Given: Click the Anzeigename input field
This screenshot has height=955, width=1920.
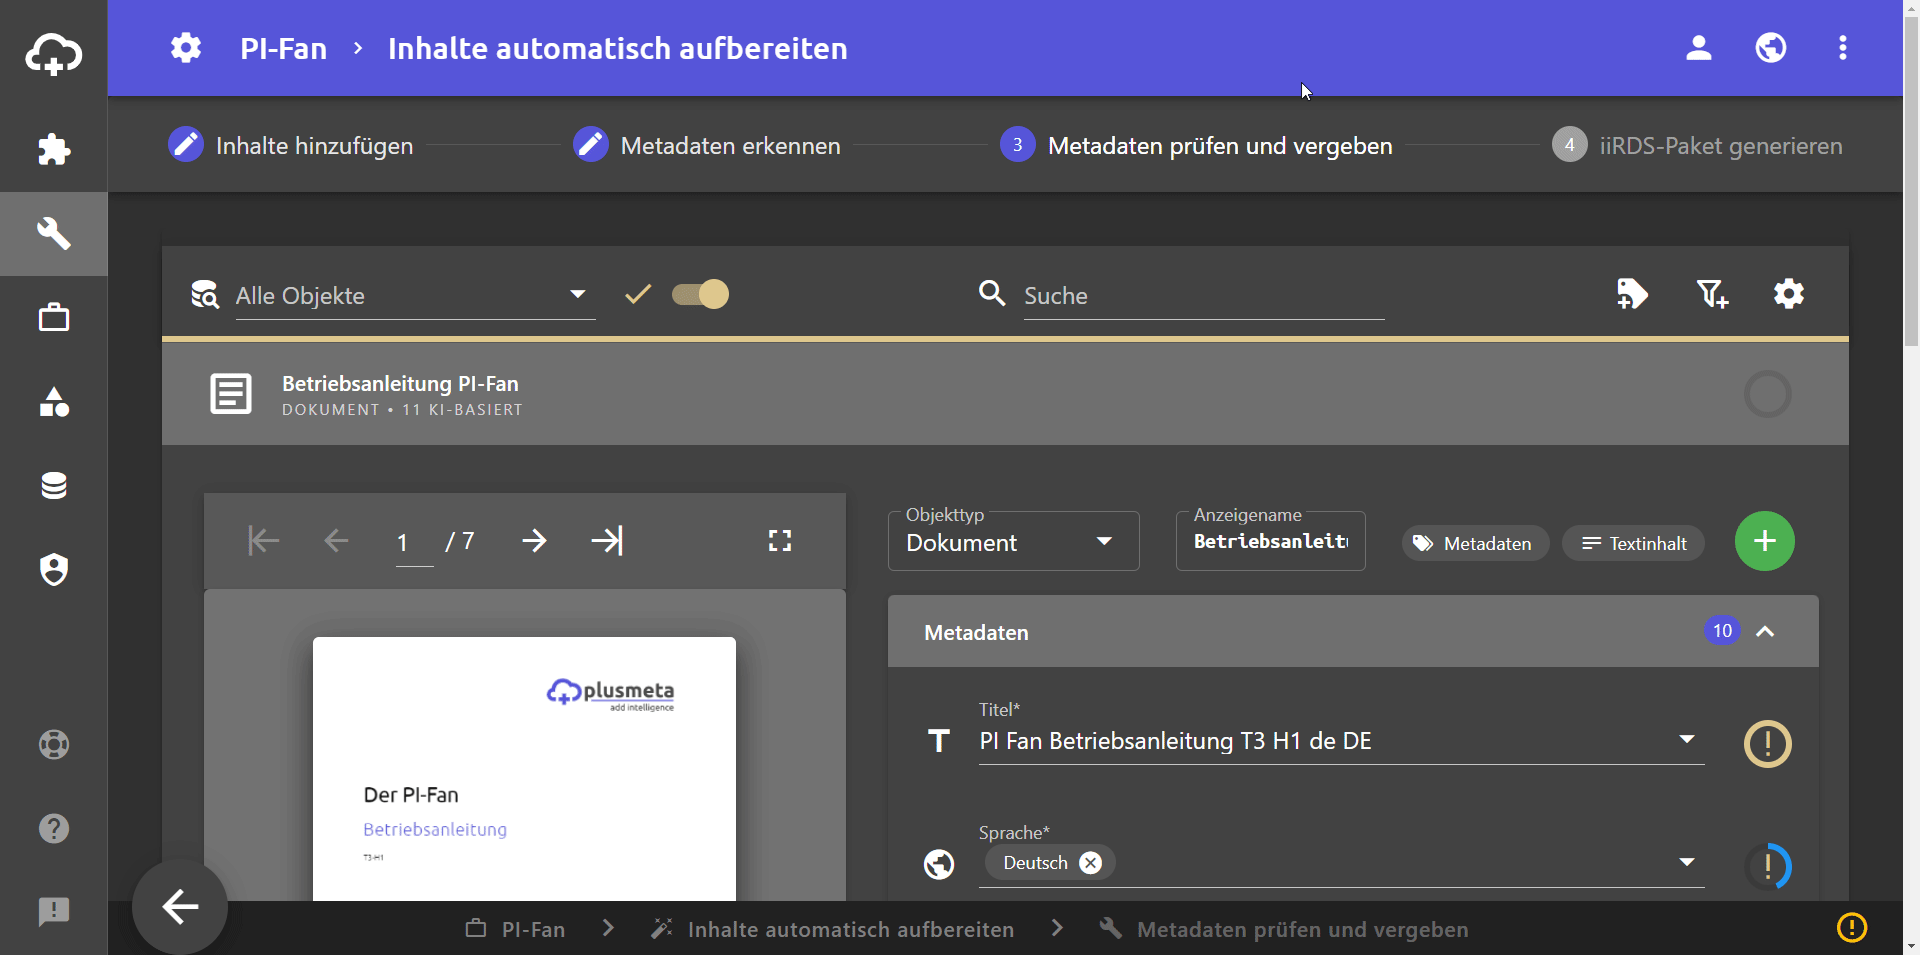Looking at the screenshot, I should pos(1271,542).
